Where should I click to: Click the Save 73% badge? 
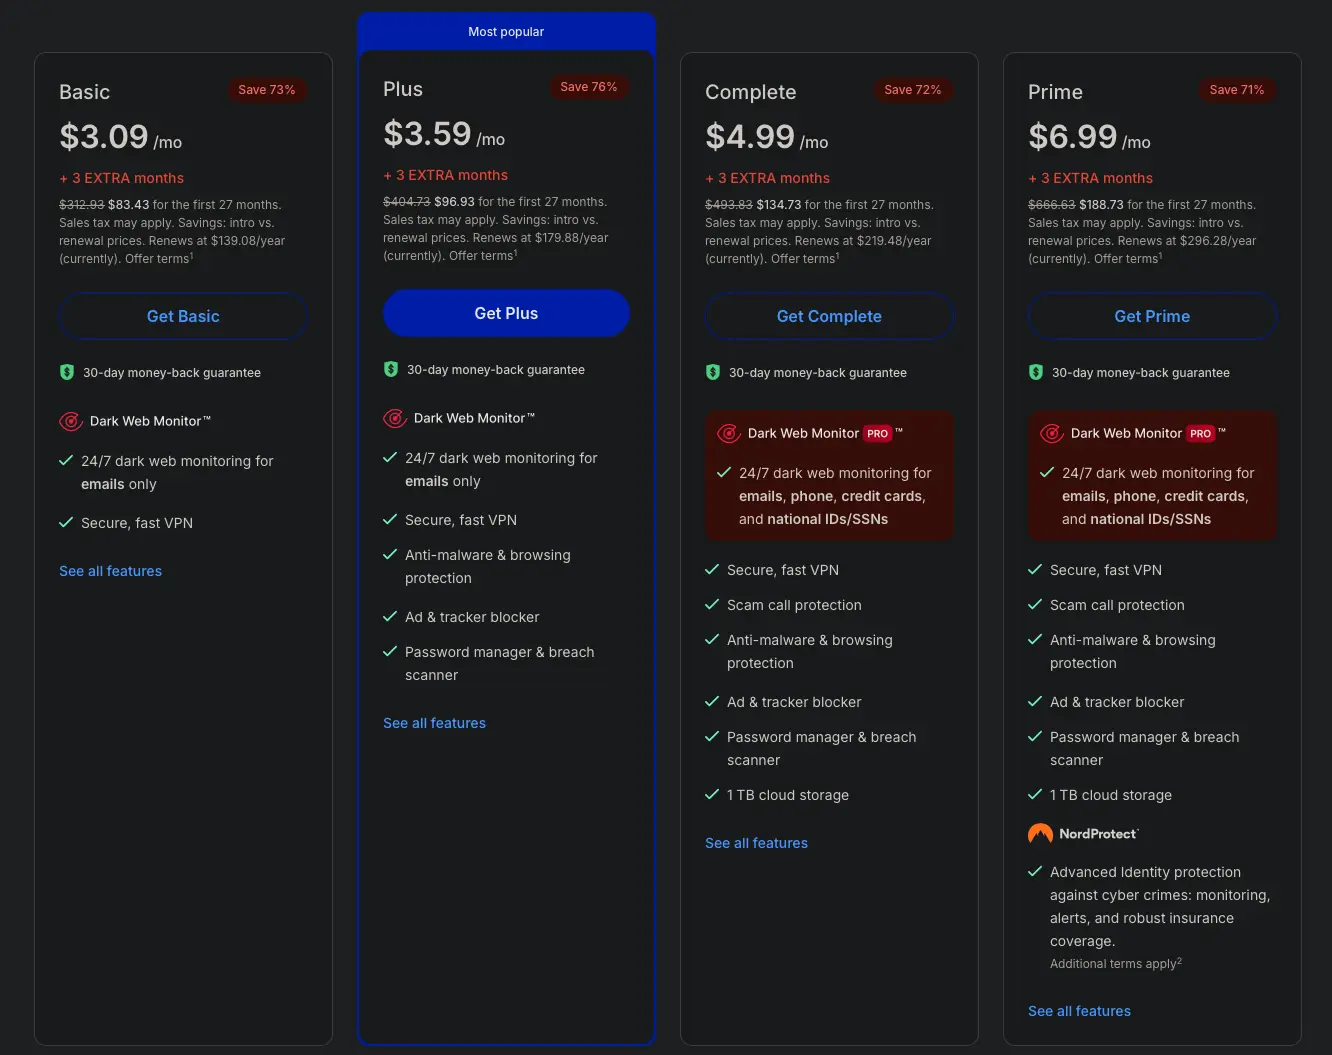click(x=267, y=90)
